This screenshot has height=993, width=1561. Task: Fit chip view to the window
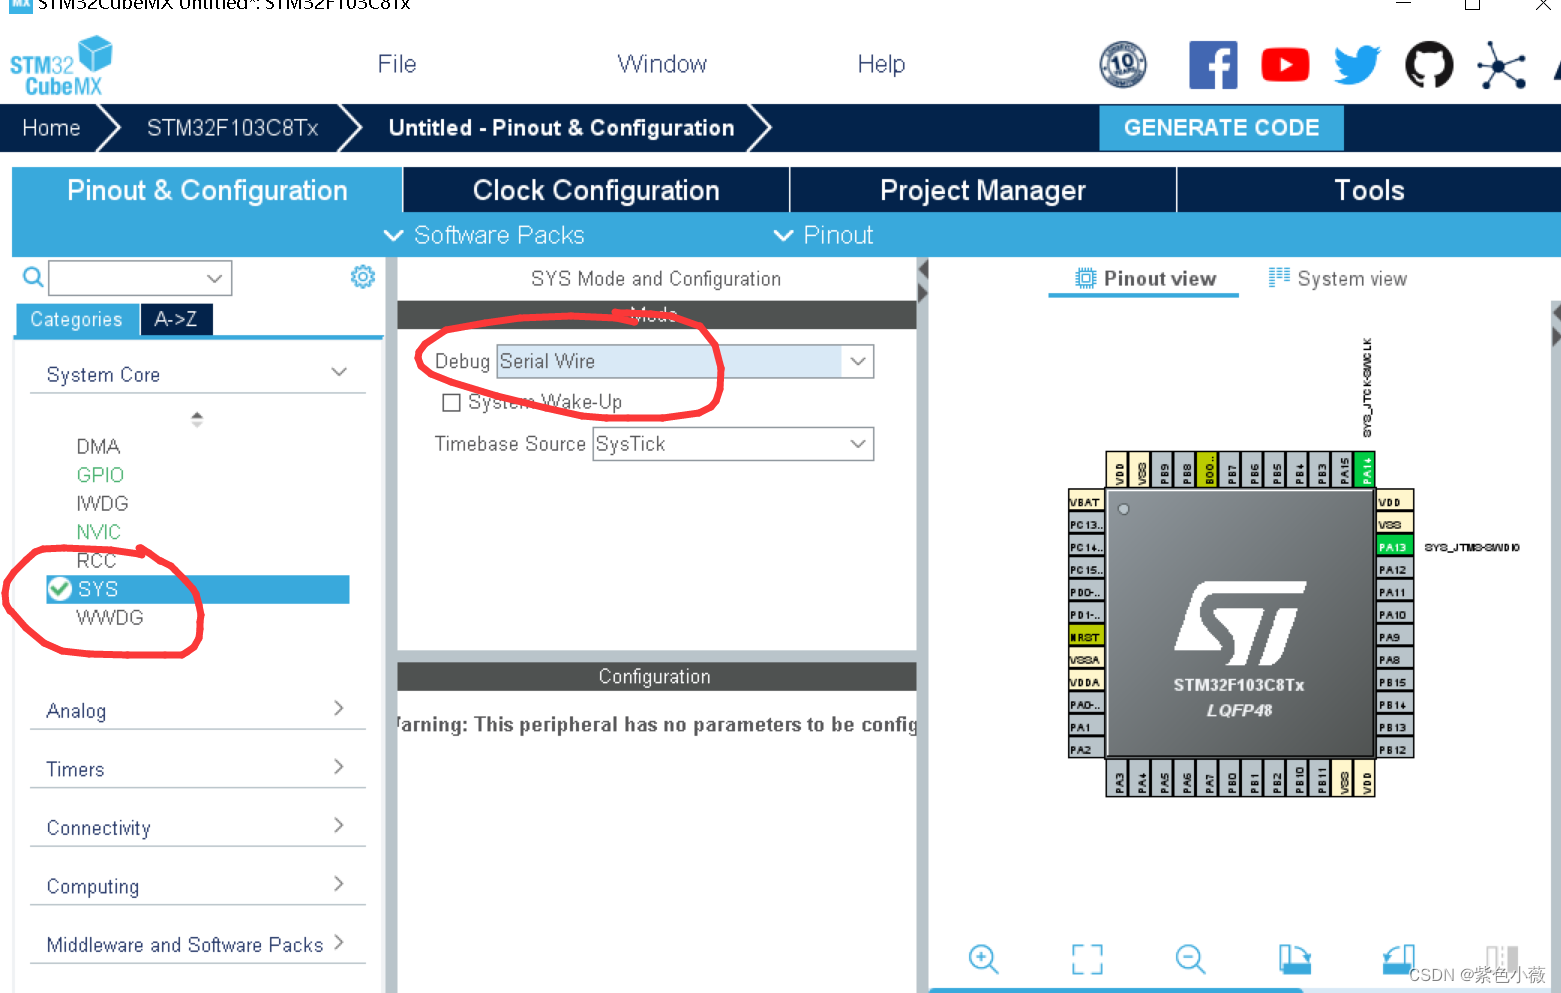pyautogui.click(x=1087, y=959)
